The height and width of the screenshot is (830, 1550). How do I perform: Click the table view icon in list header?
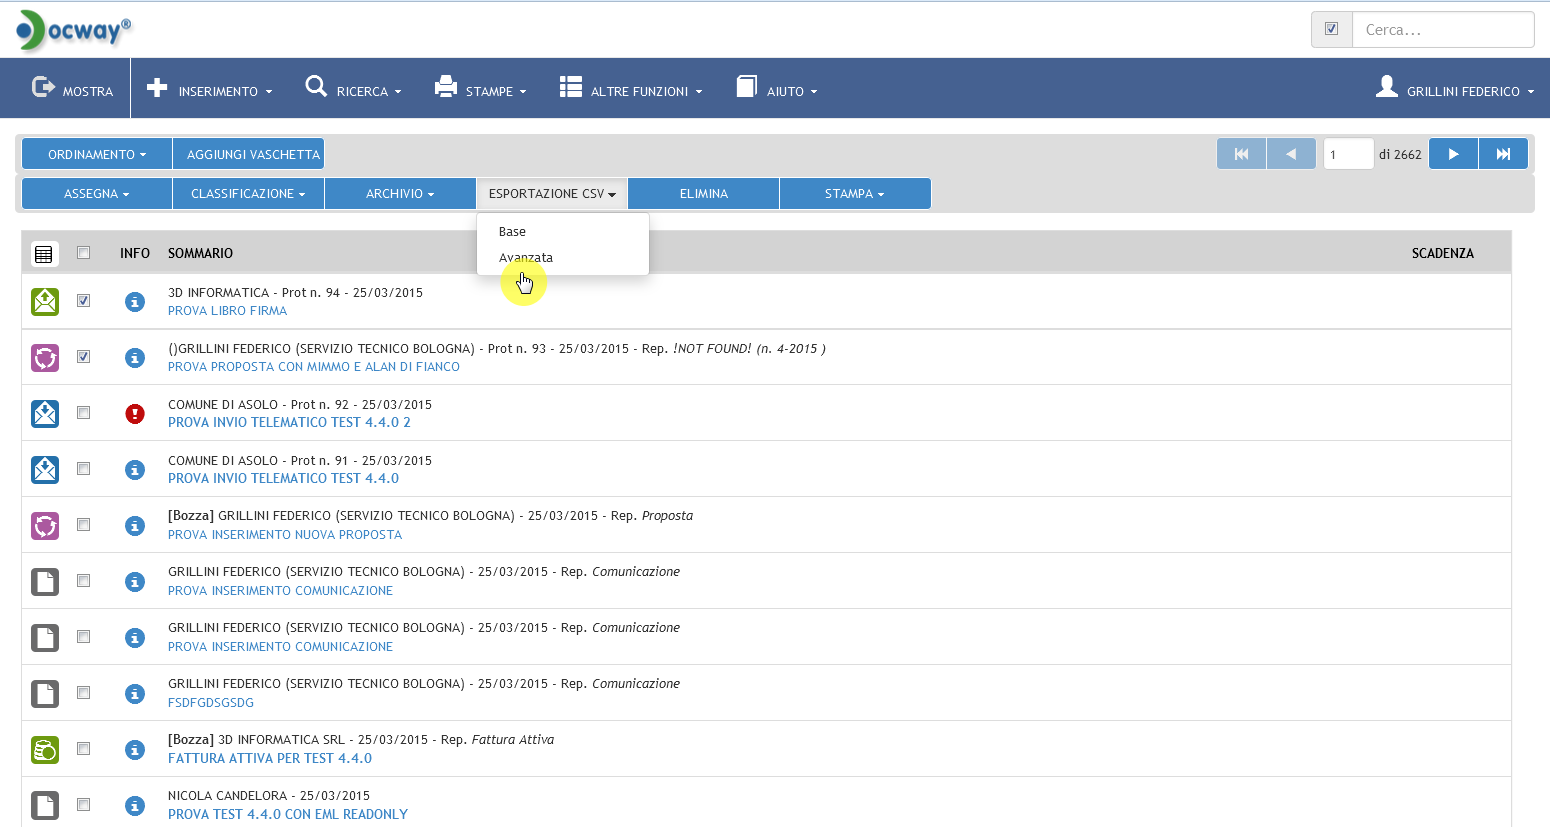pos(44,254)
